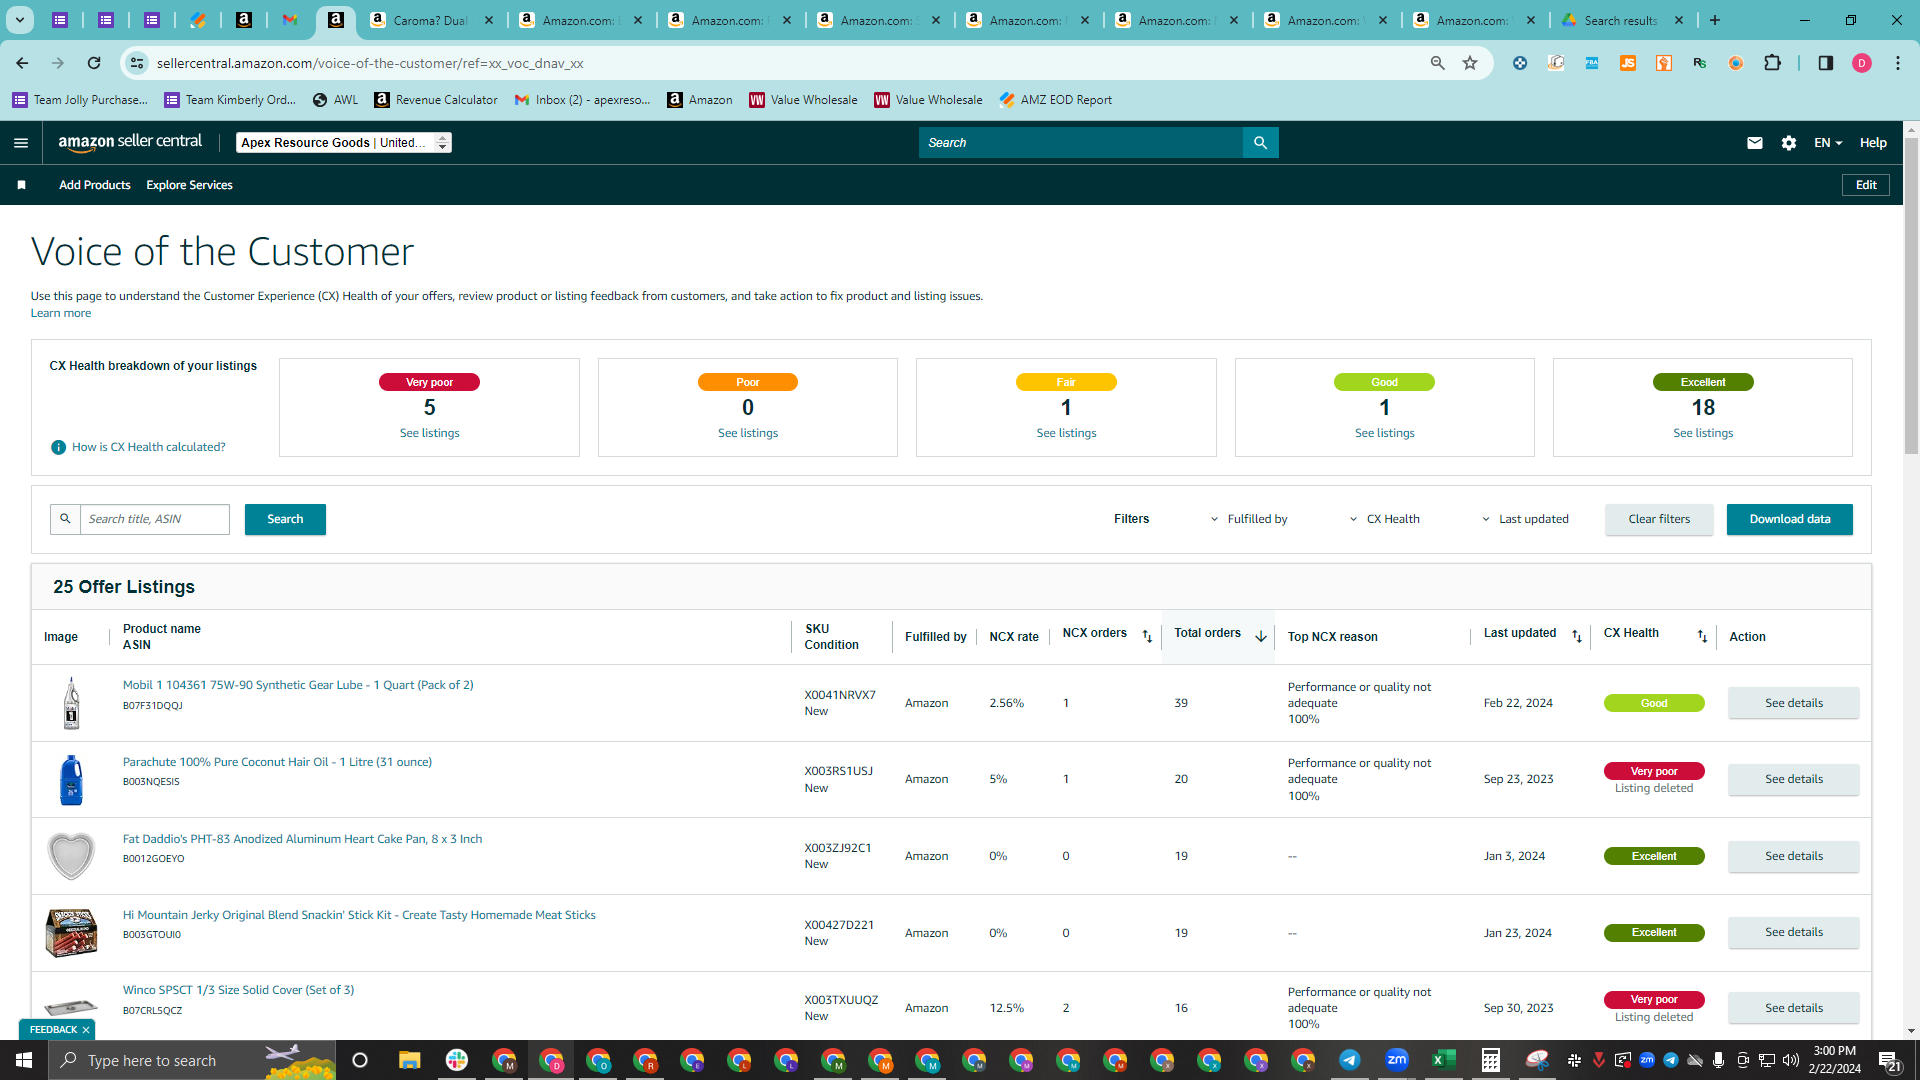
Task: Open the Seller Central hamburger menu
Action: (x=21, y=143)
